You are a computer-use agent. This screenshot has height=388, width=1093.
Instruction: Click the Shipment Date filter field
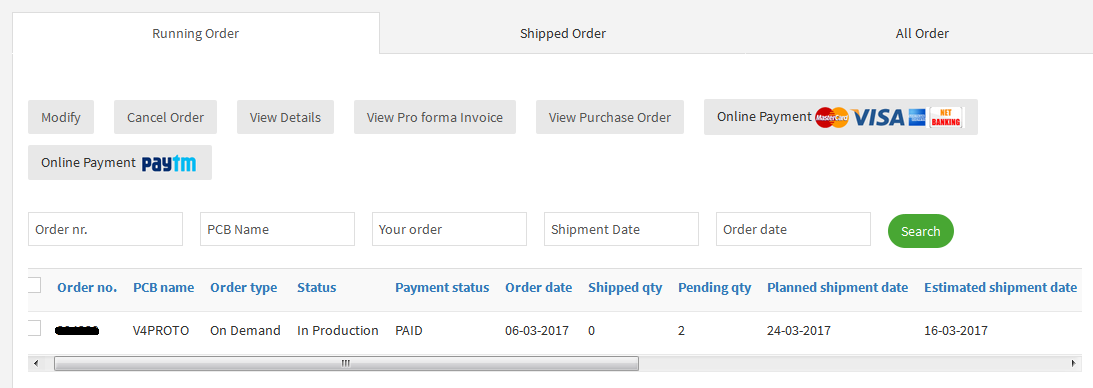[x=621, y=229]
